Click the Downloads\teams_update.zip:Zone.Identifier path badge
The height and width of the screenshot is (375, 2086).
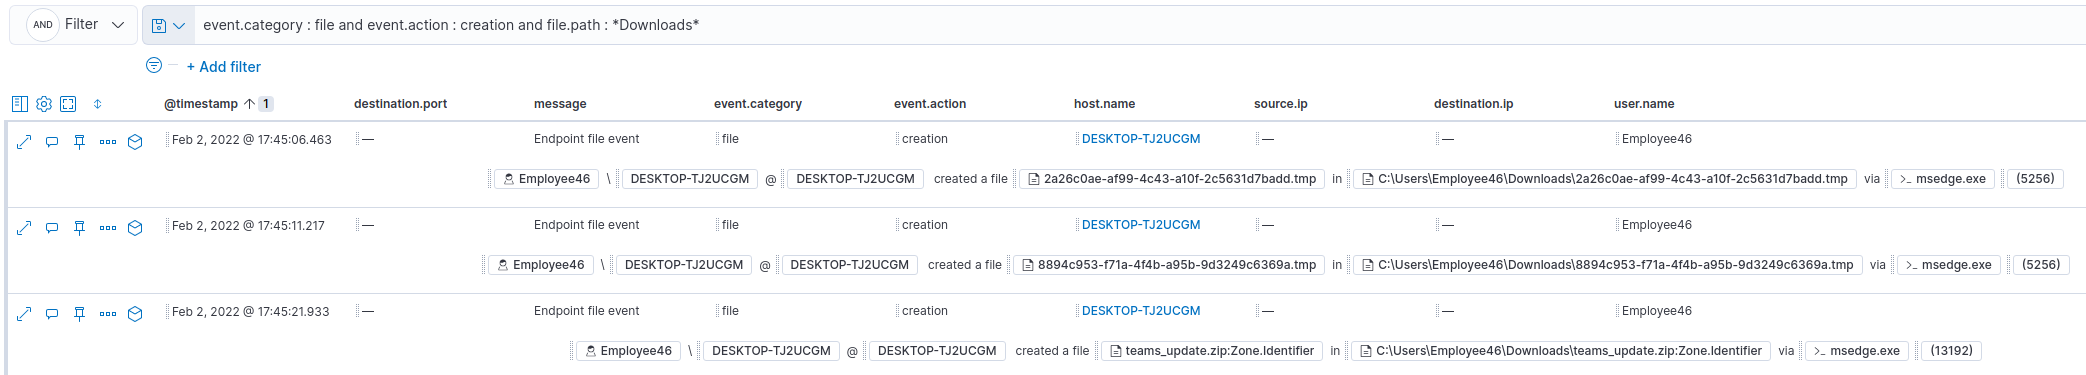coord(1561,351)
